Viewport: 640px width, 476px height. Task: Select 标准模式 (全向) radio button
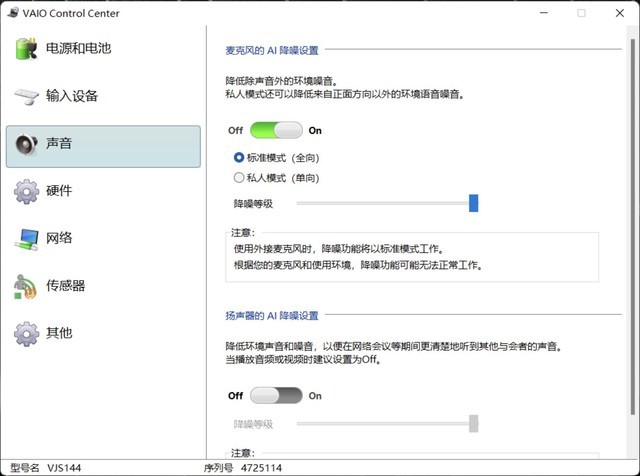pyautogui.click(x=239, y=158)
